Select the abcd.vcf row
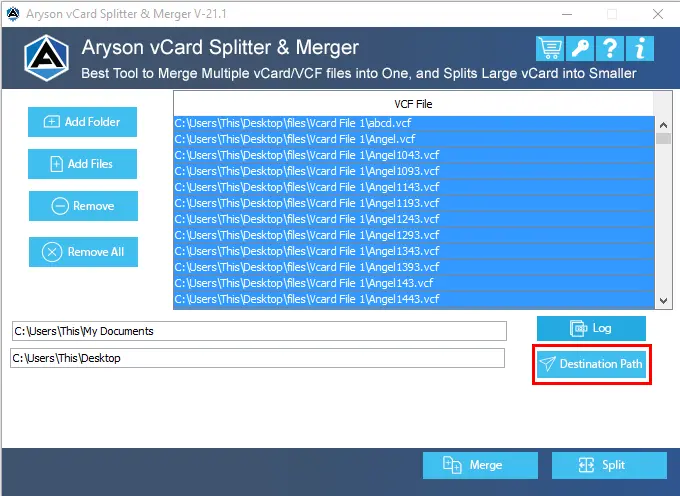Screen dimensions: 680x496 (x=414, y=123)
